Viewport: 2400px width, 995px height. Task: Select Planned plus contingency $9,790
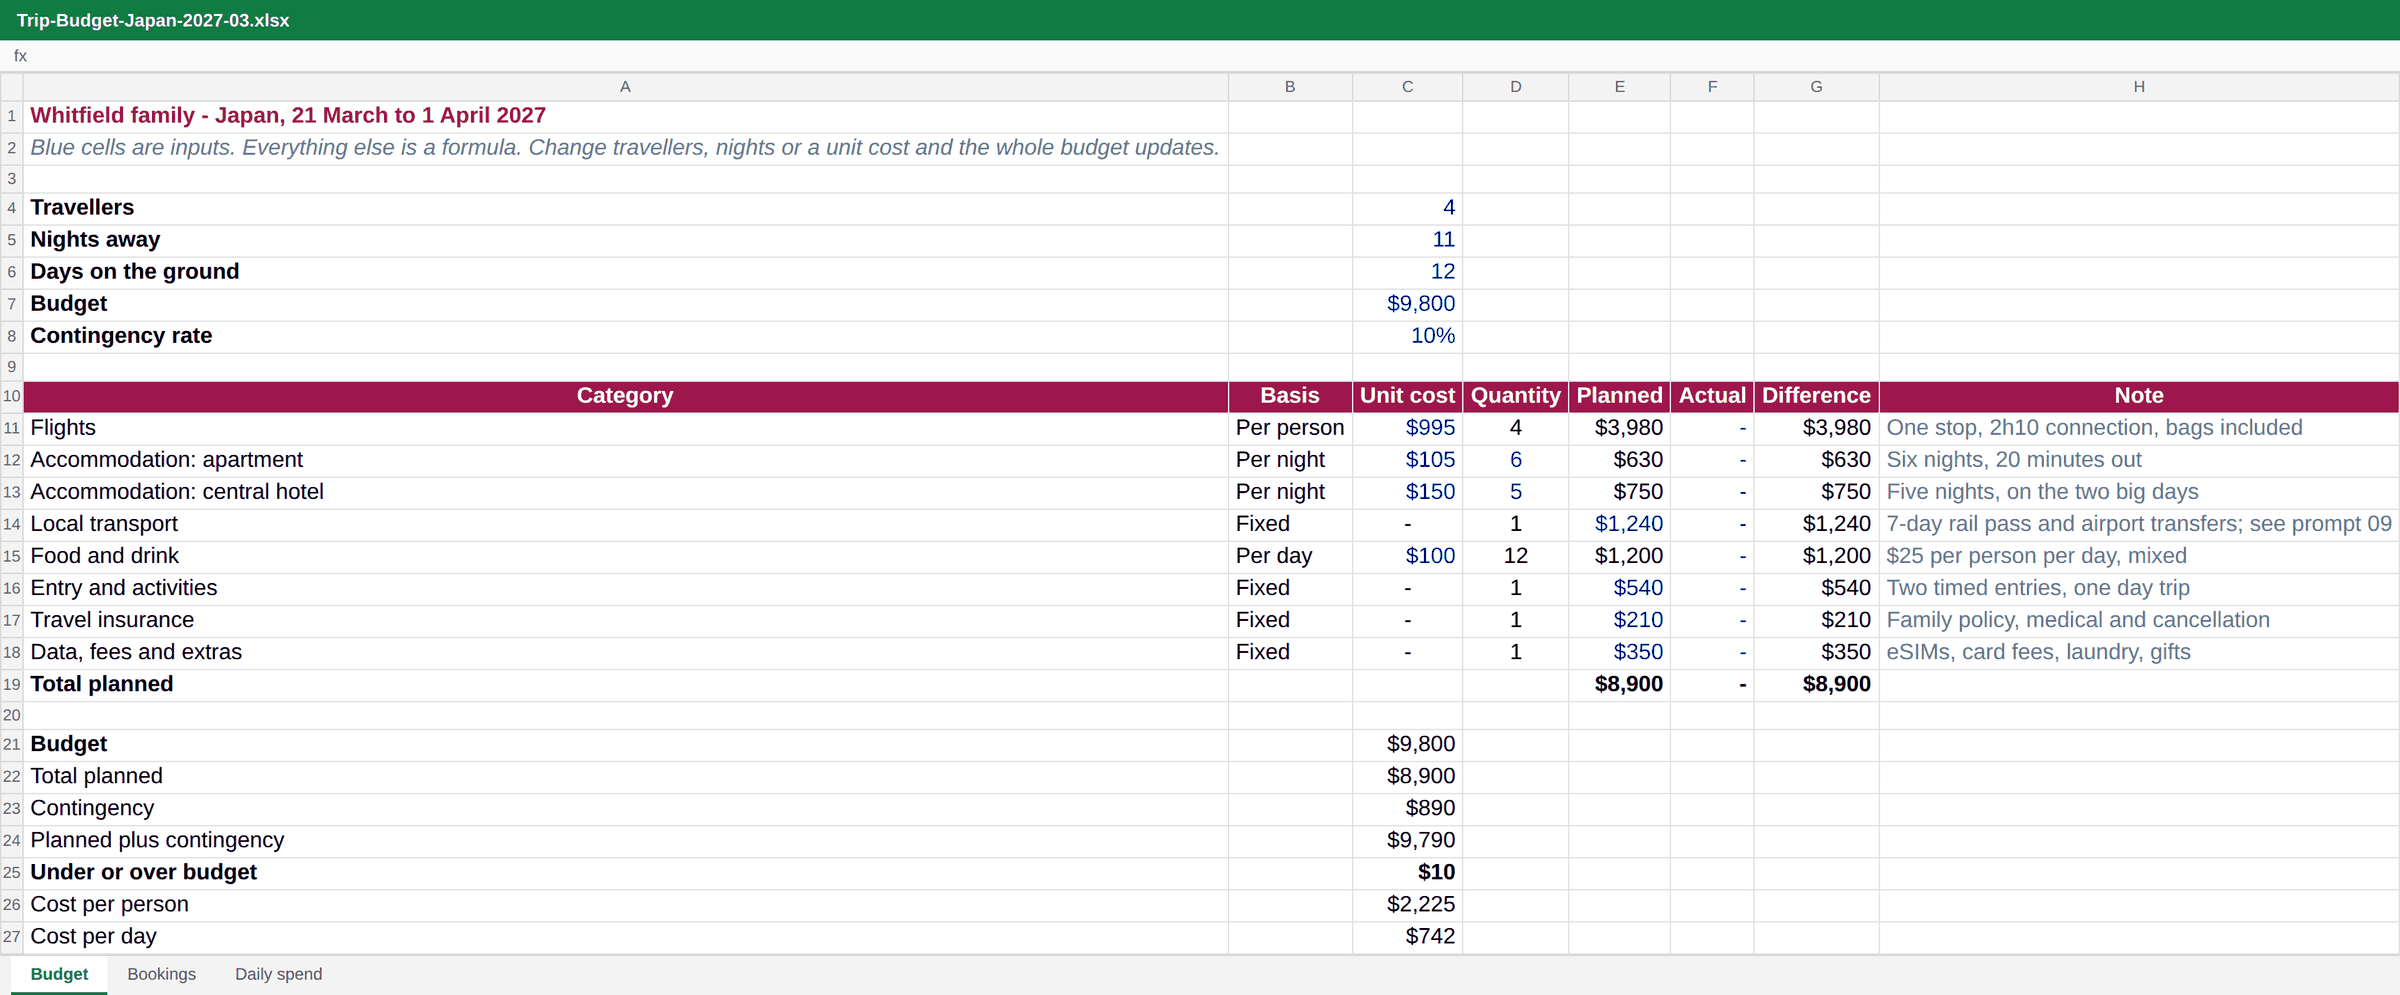[1407, 841]
